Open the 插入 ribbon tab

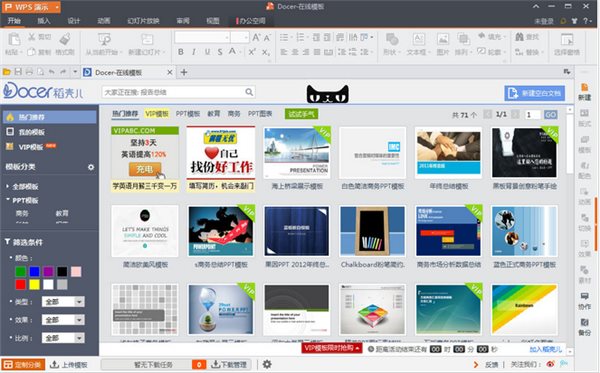[x=44, y=21]
